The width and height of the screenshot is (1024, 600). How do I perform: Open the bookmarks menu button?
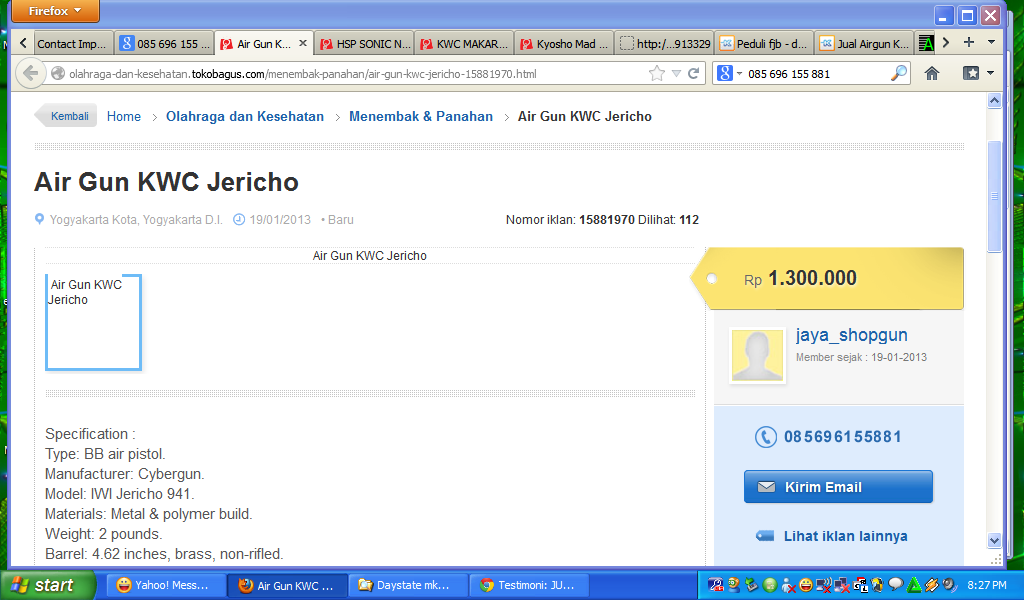pyautogui.click(x=978, y=73)
